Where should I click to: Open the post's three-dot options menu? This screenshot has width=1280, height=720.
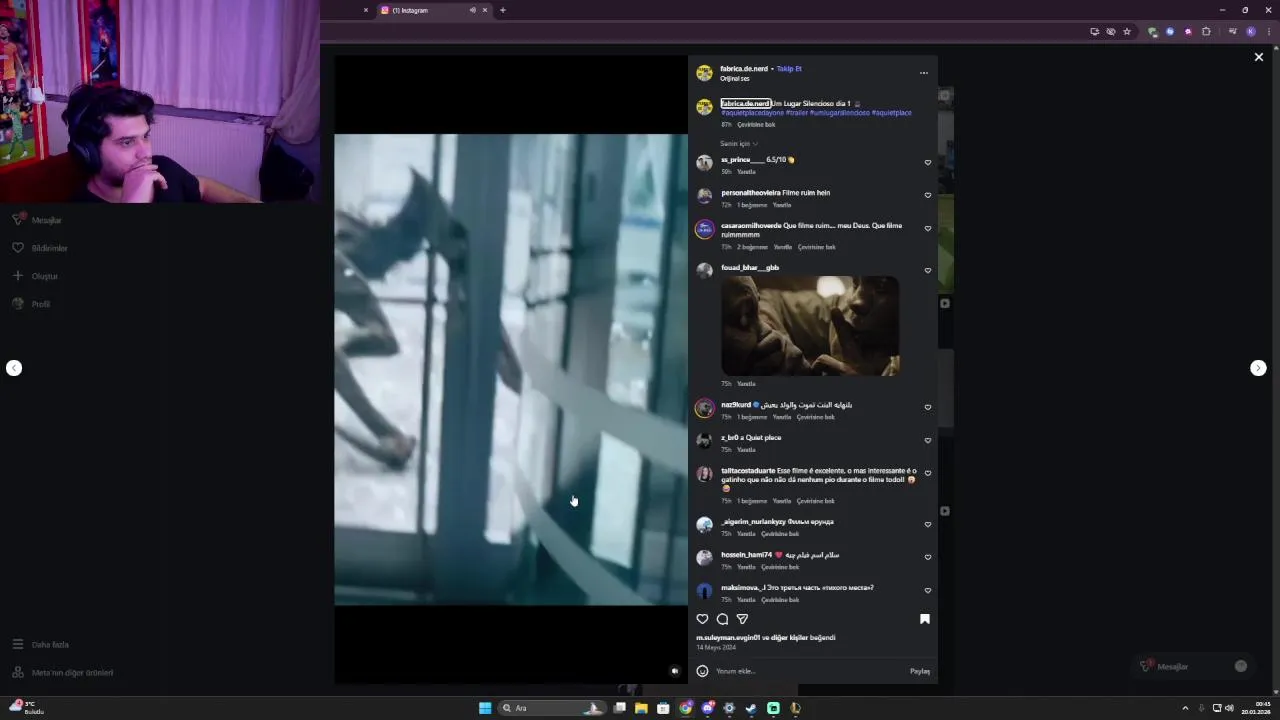[x=923, y=73]
